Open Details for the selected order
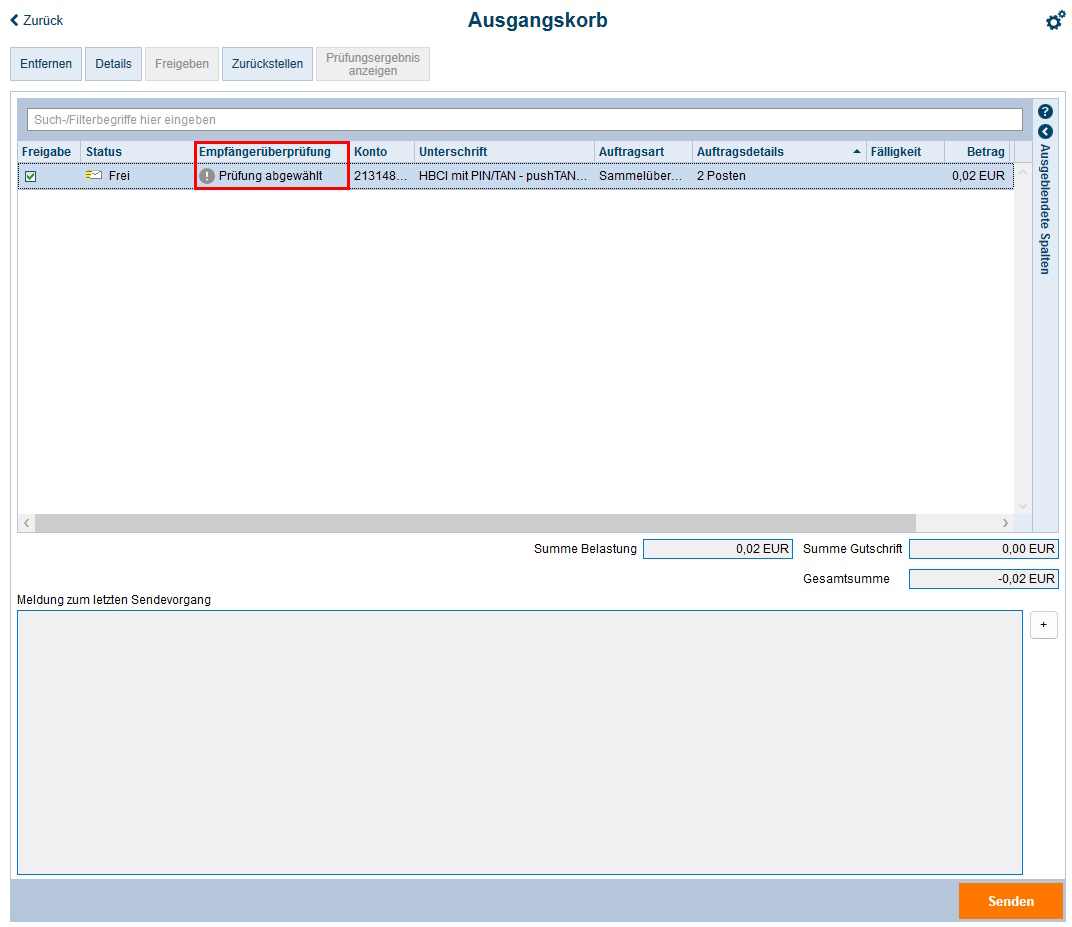 coord(113,64)
